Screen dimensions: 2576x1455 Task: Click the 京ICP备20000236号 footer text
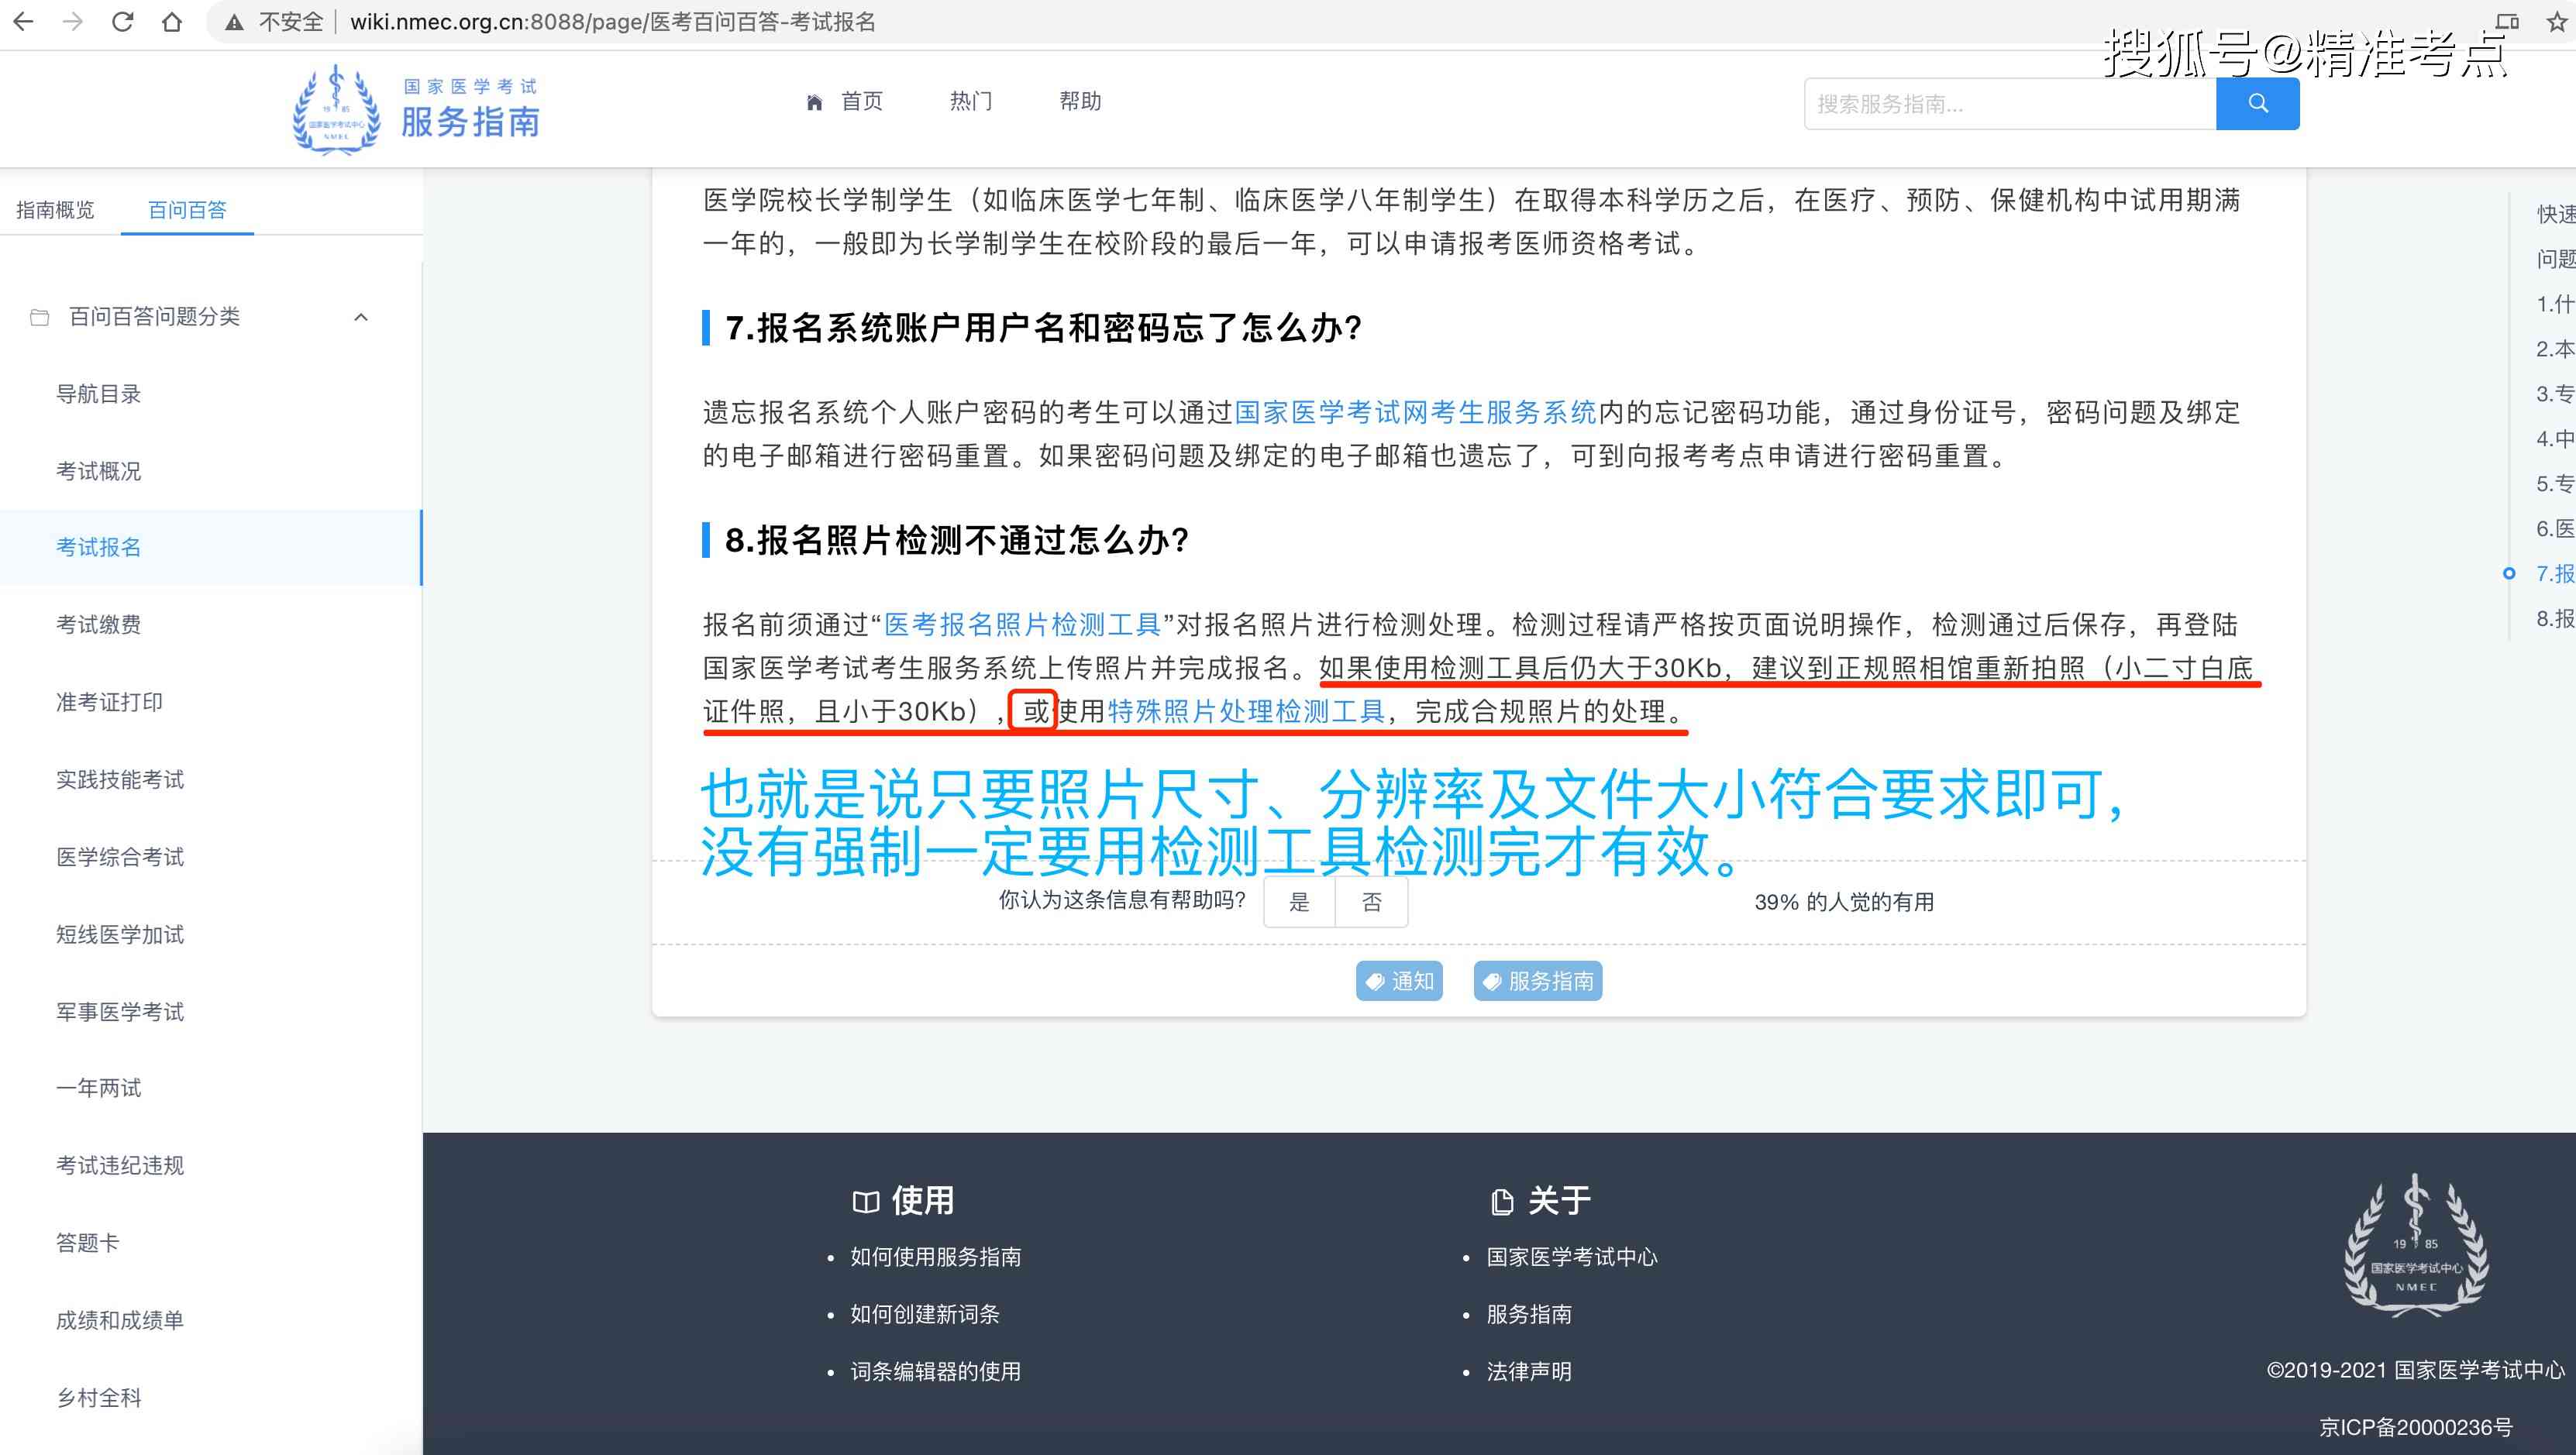pyautogui.click(x=2416, y=1427)
